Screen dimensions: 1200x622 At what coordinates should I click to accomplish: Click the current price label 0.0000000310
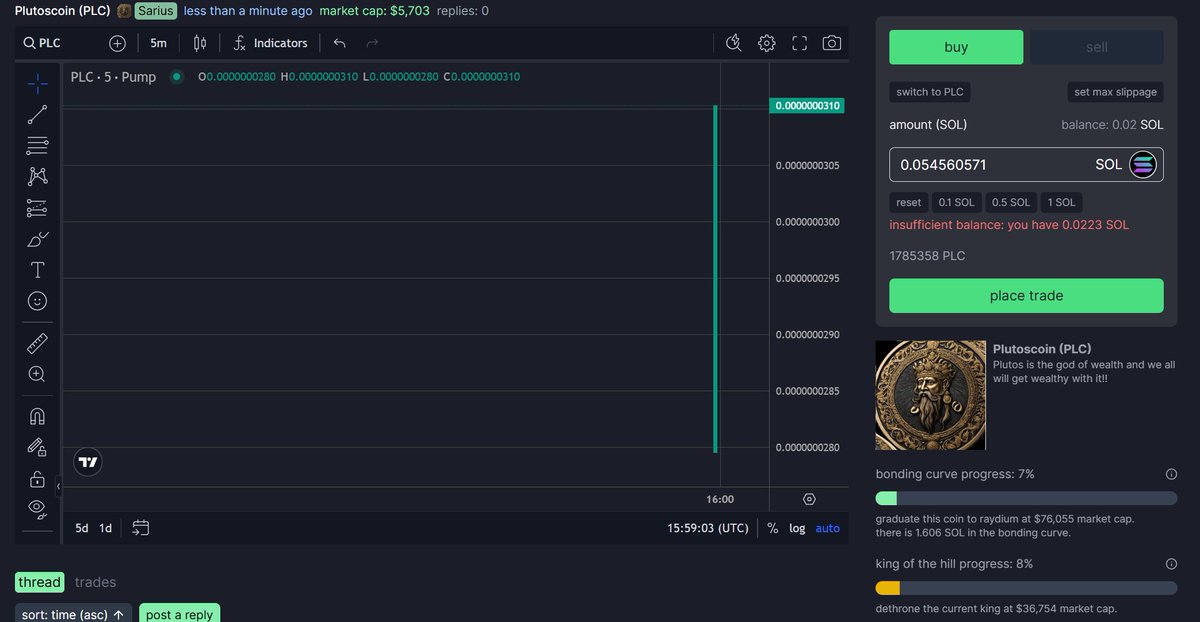(807, 106)
